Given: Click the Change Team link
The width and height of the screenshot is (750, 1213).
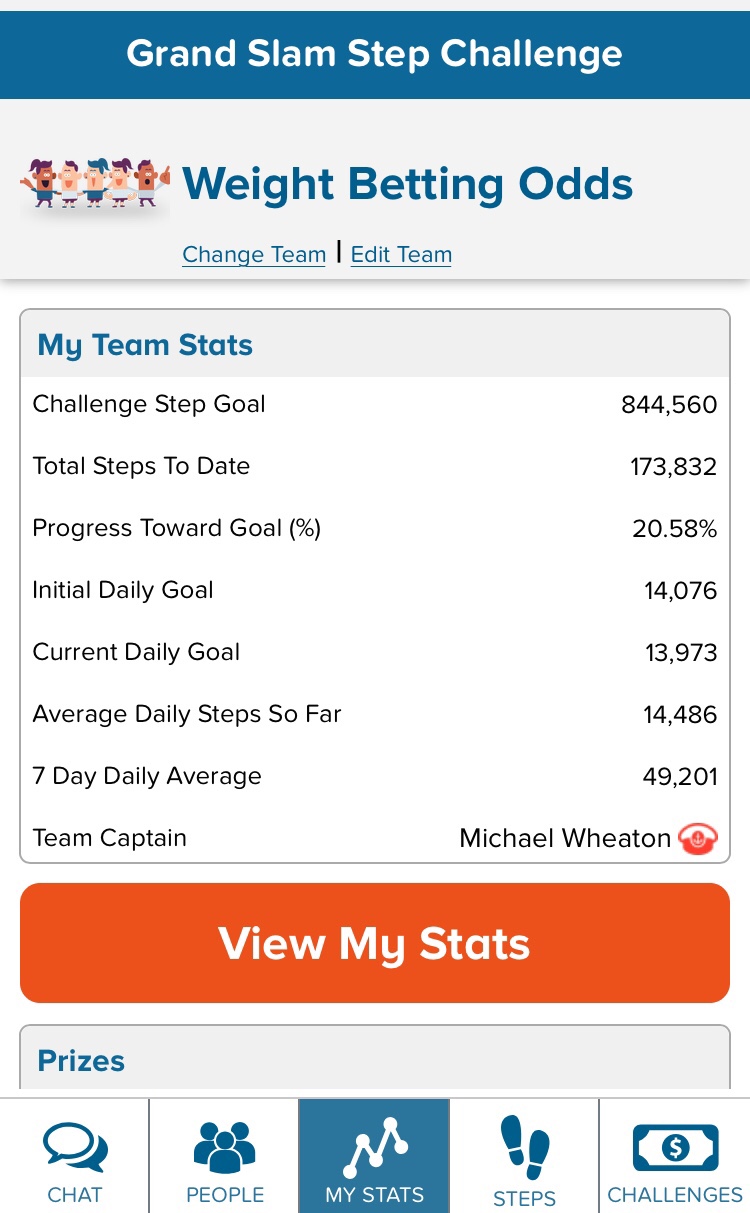Looking at the screenshot, I should pos(254,255).
